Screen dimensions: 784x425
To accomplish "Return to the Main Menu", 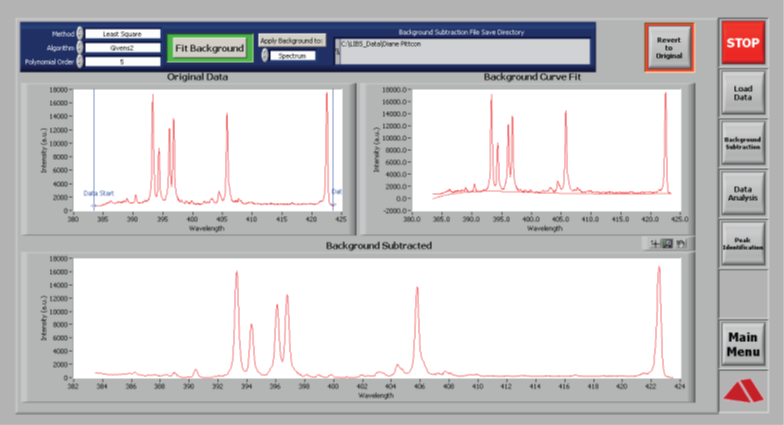I will [743, 344].
